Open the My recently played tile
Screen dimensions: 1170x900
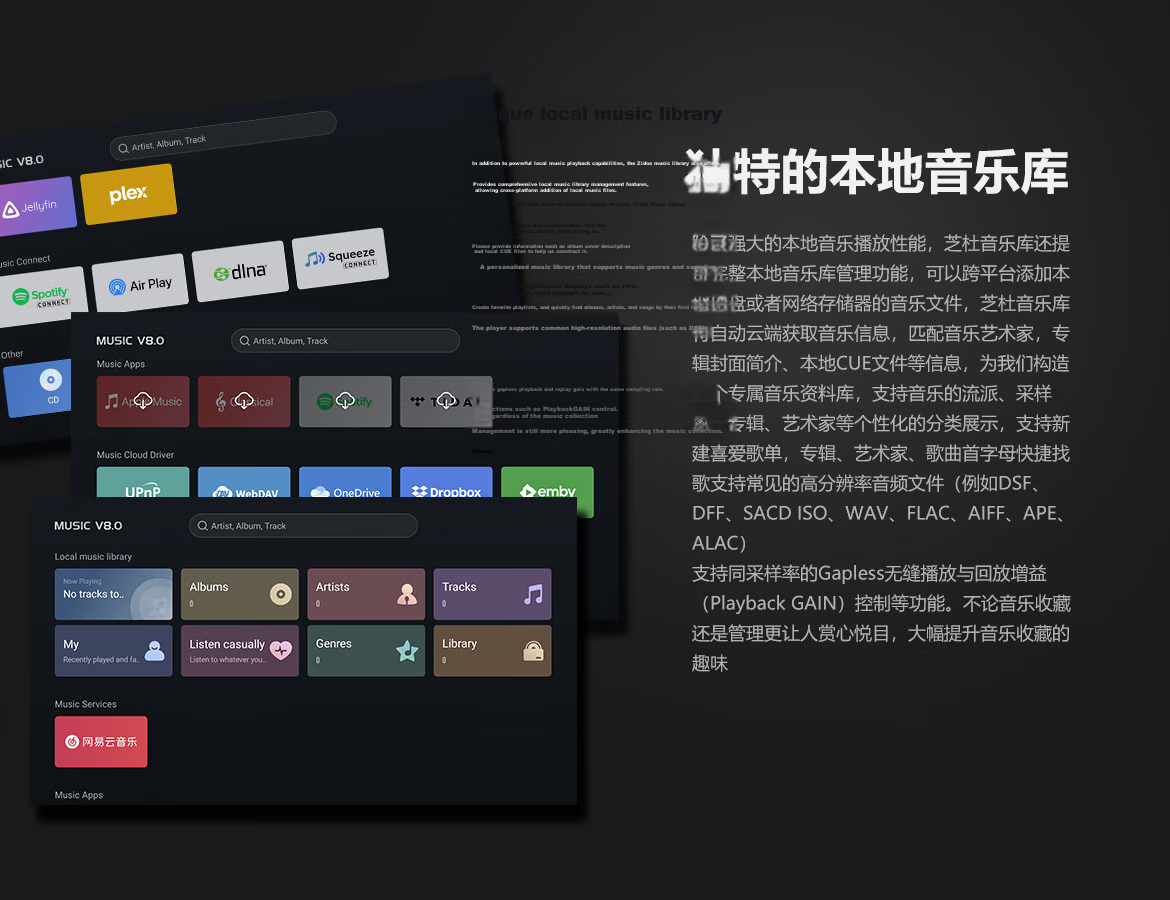113,651
